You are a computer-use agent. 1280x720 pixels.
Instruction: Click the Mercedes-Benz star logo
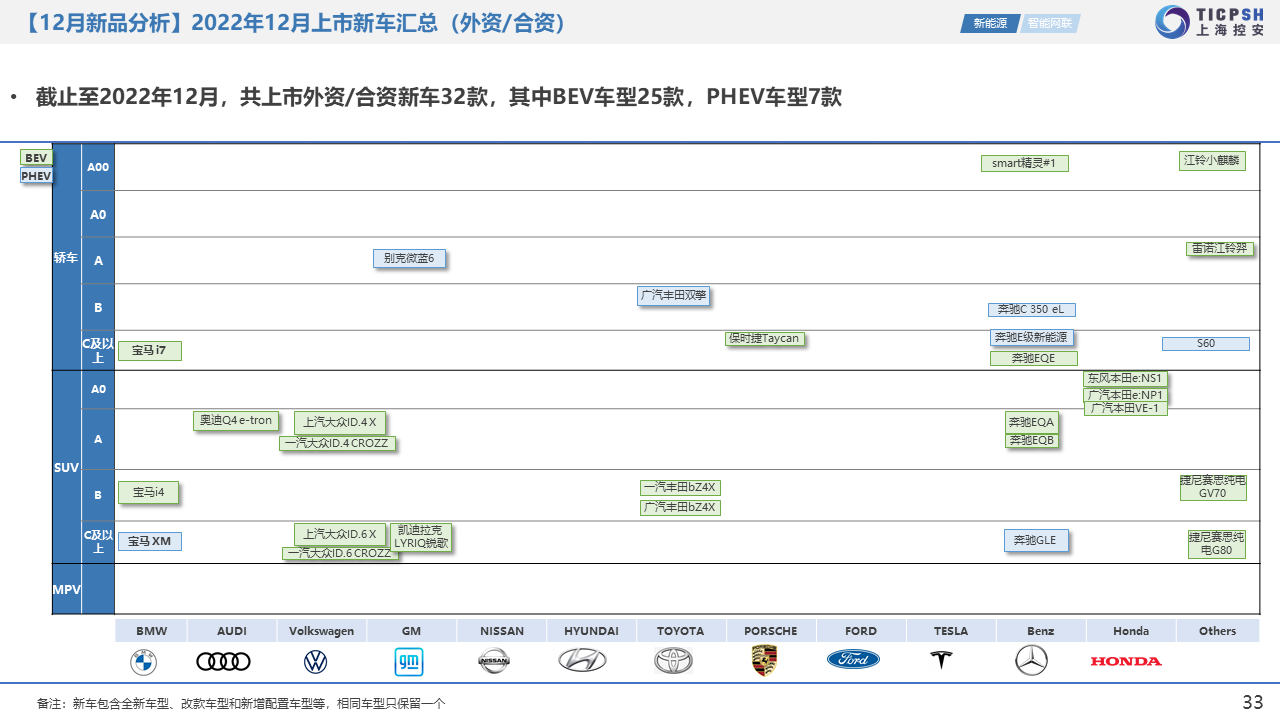1031,660
